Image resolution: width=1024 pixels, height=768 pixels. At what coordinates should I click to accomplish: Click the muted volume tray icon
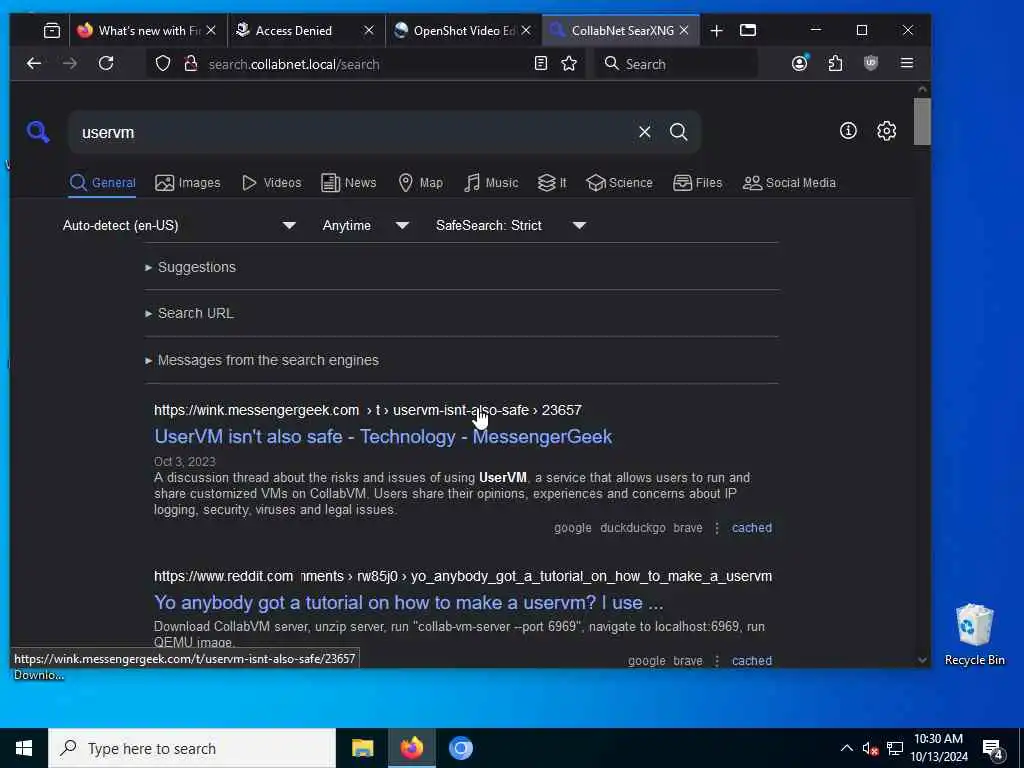[870, 748]
